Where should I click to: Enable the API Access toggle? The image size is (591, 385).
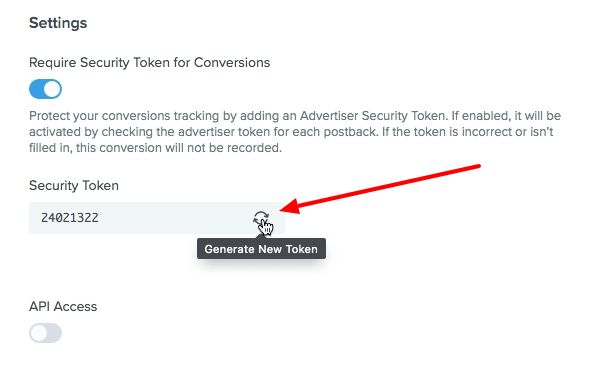click(x=46, y=333)
